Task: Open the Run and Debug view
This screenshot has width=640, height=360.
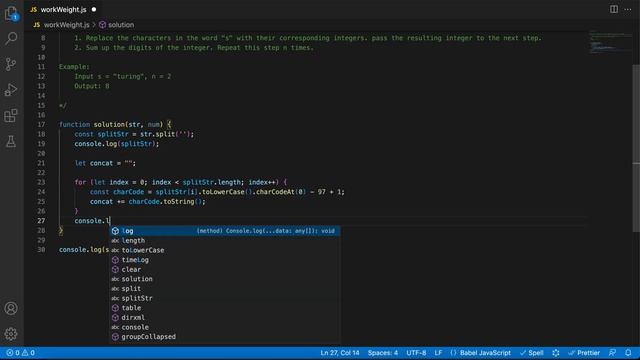Action: coord(11,90)
